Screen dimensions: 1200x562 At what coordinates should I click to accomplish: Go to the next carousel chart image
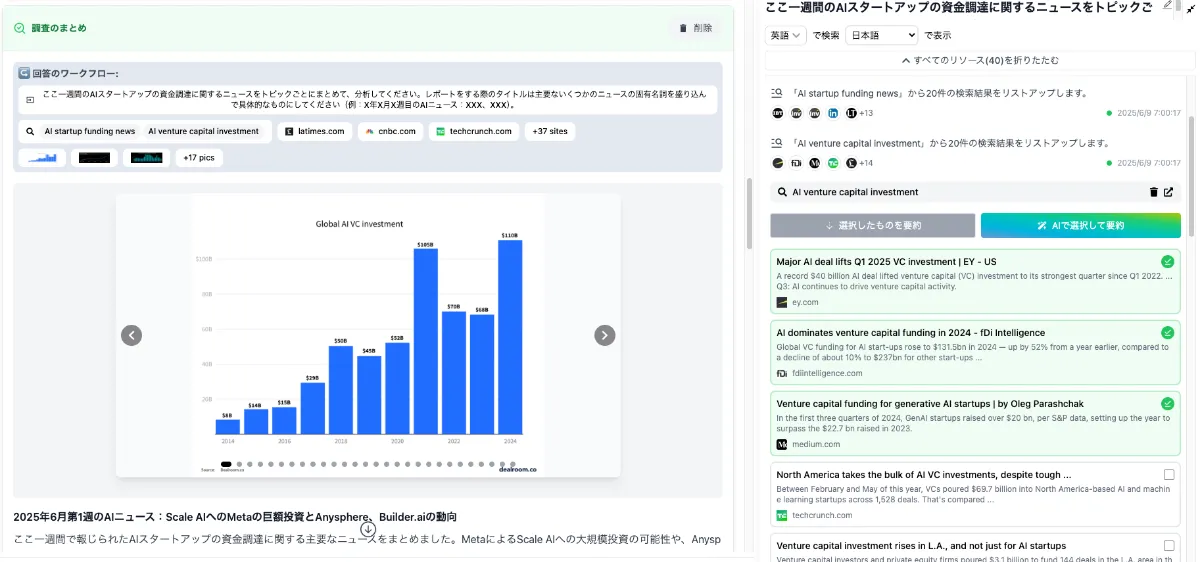point(604,336)
